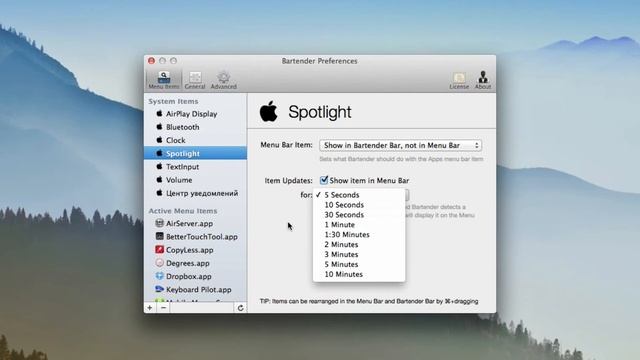The height and width of the screenshot is (360, 640).
Task: Open the Menu Bar Item dropdown
Action: pyautogui.click(x=400, y=145)
